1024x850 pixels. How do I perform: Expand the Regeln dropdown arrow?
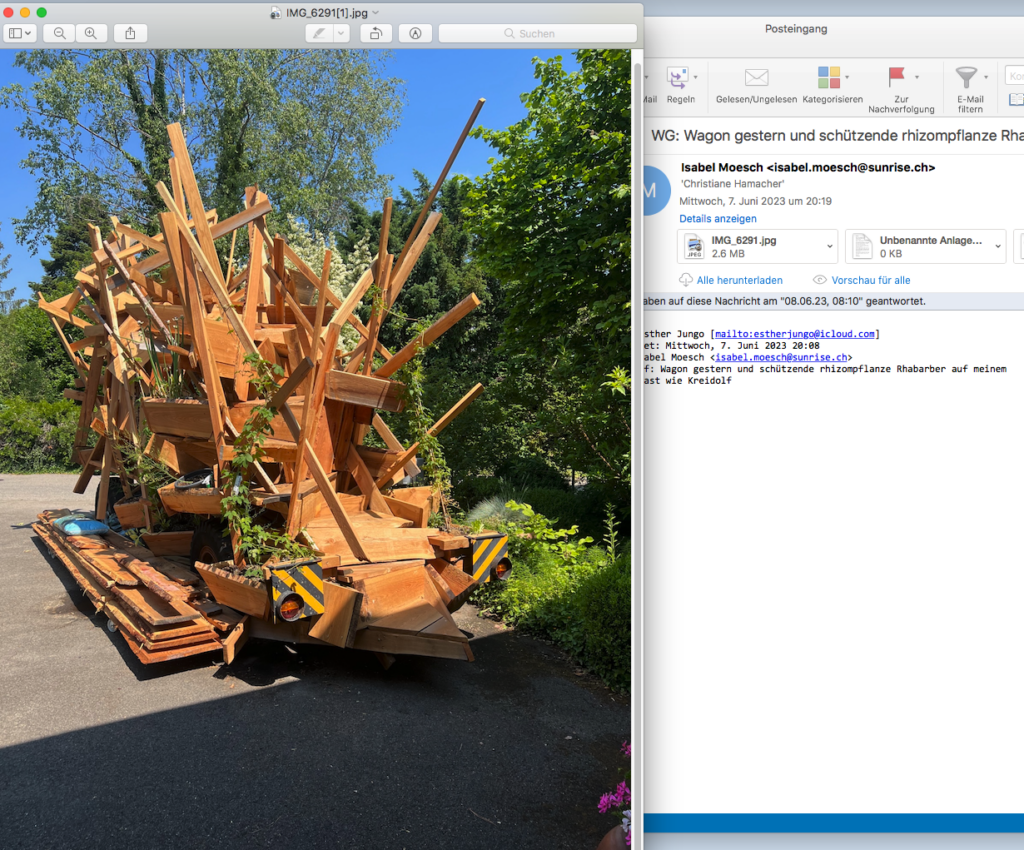coord(696,77)
